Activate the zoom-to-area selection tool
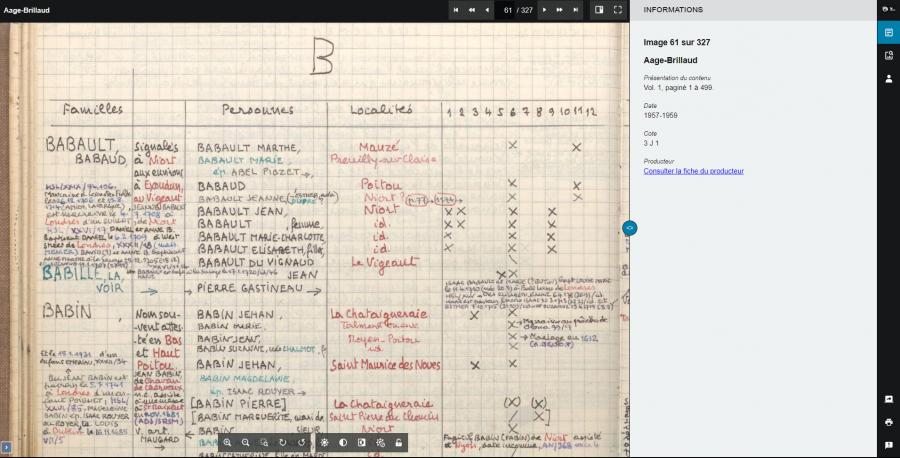The height and width of the screenshot is (458, 900). pyautogui.click(x=264, y=443)
